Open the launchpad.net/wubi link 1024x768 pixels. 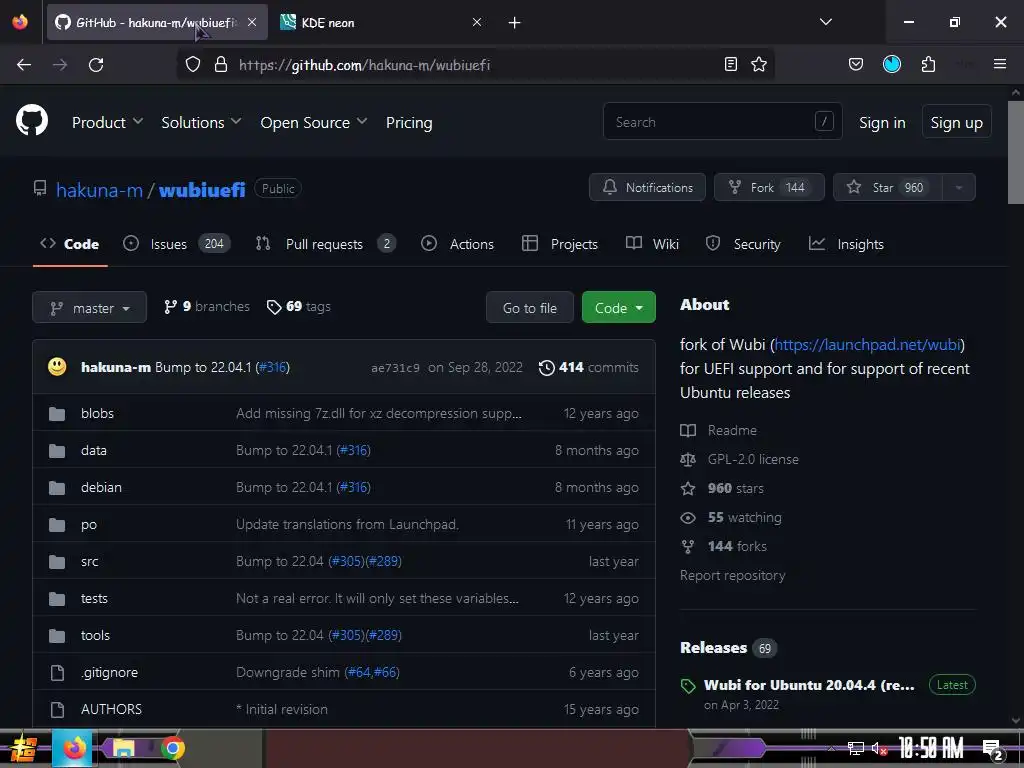[867, 344]
